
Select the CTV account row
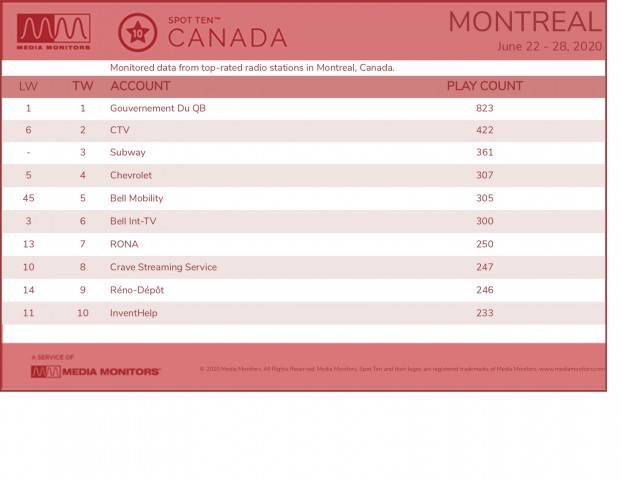click(x=304, y=130)
